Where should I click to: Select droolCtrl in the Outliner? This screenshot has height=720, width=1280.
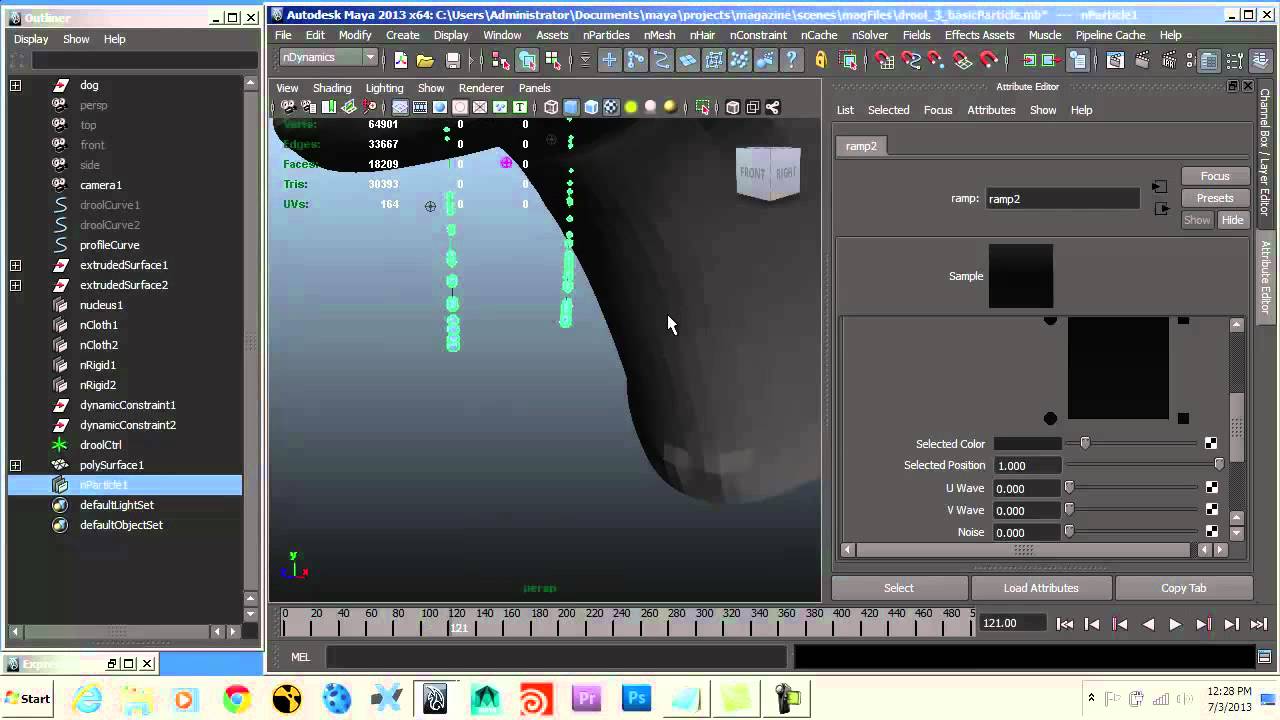pyautogui.click(x=101, y=445)
